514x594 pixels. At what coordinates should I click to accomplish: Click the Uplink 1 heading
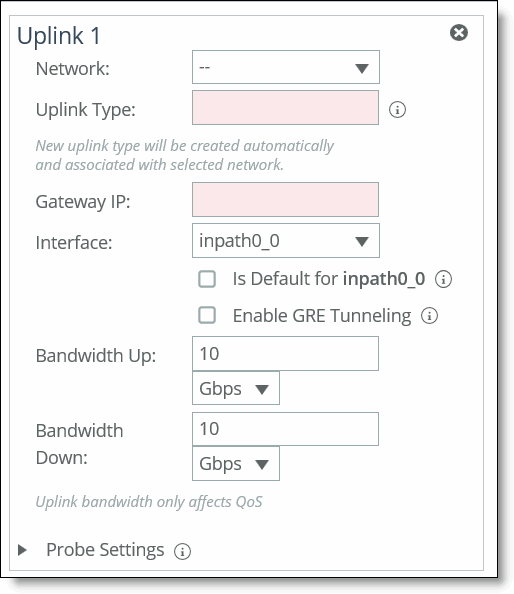click(59, 36)
